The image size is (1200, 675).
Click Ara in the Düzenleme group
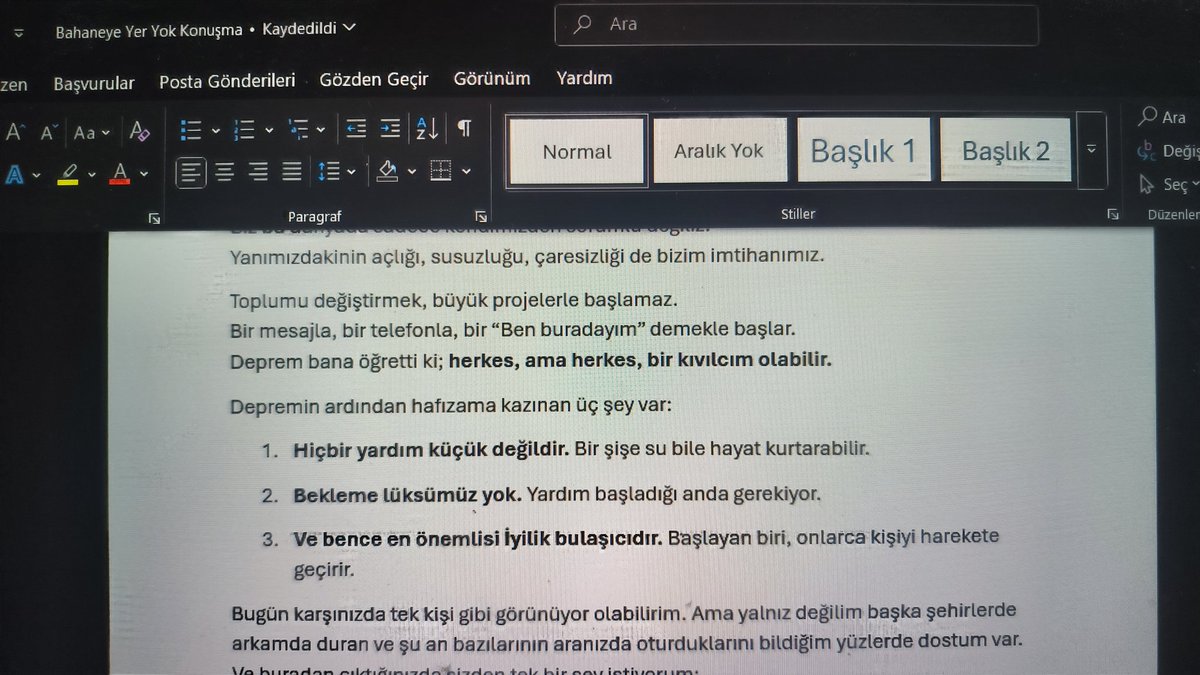point(1162,117)
